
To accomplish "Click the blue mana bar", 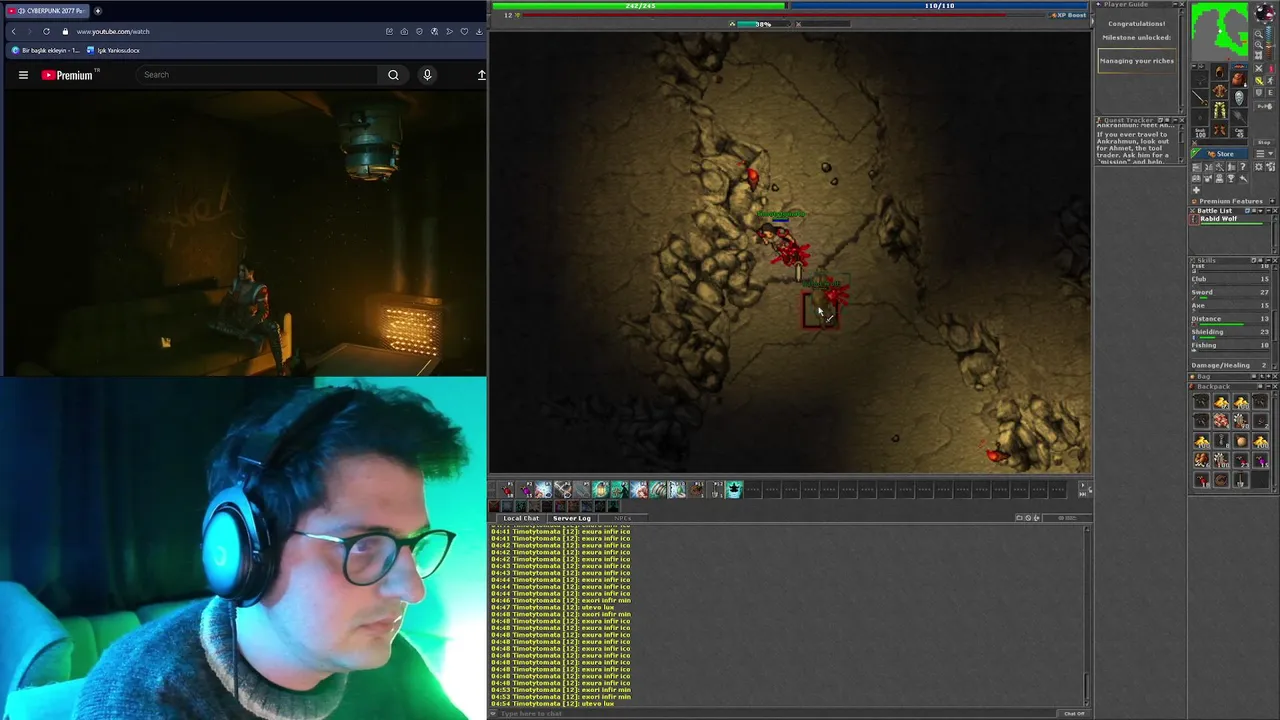I will coord(939,6).
